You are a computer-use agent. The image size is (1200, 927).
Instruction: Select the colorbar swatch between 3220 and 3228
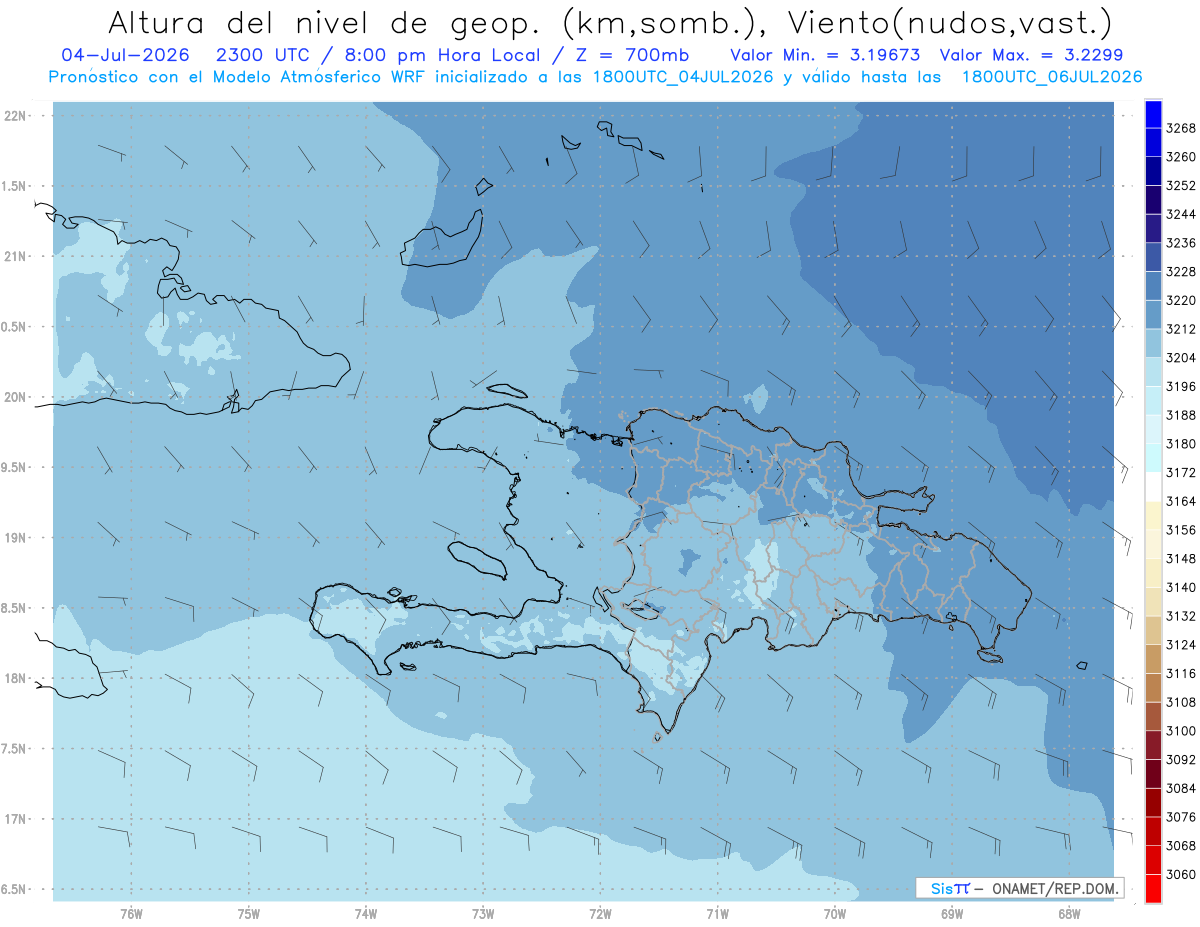pyautogui.click(x=1153, y=286)
